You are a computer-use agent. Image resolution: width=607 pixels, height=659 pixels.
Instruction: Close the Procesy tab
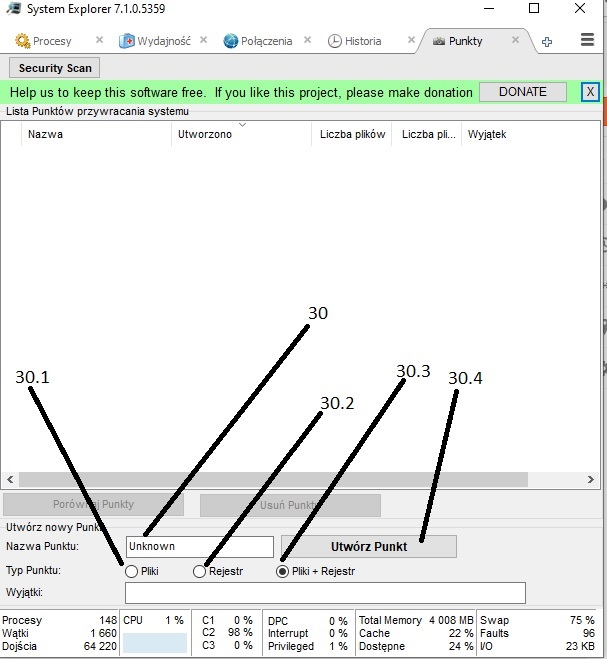99,40
